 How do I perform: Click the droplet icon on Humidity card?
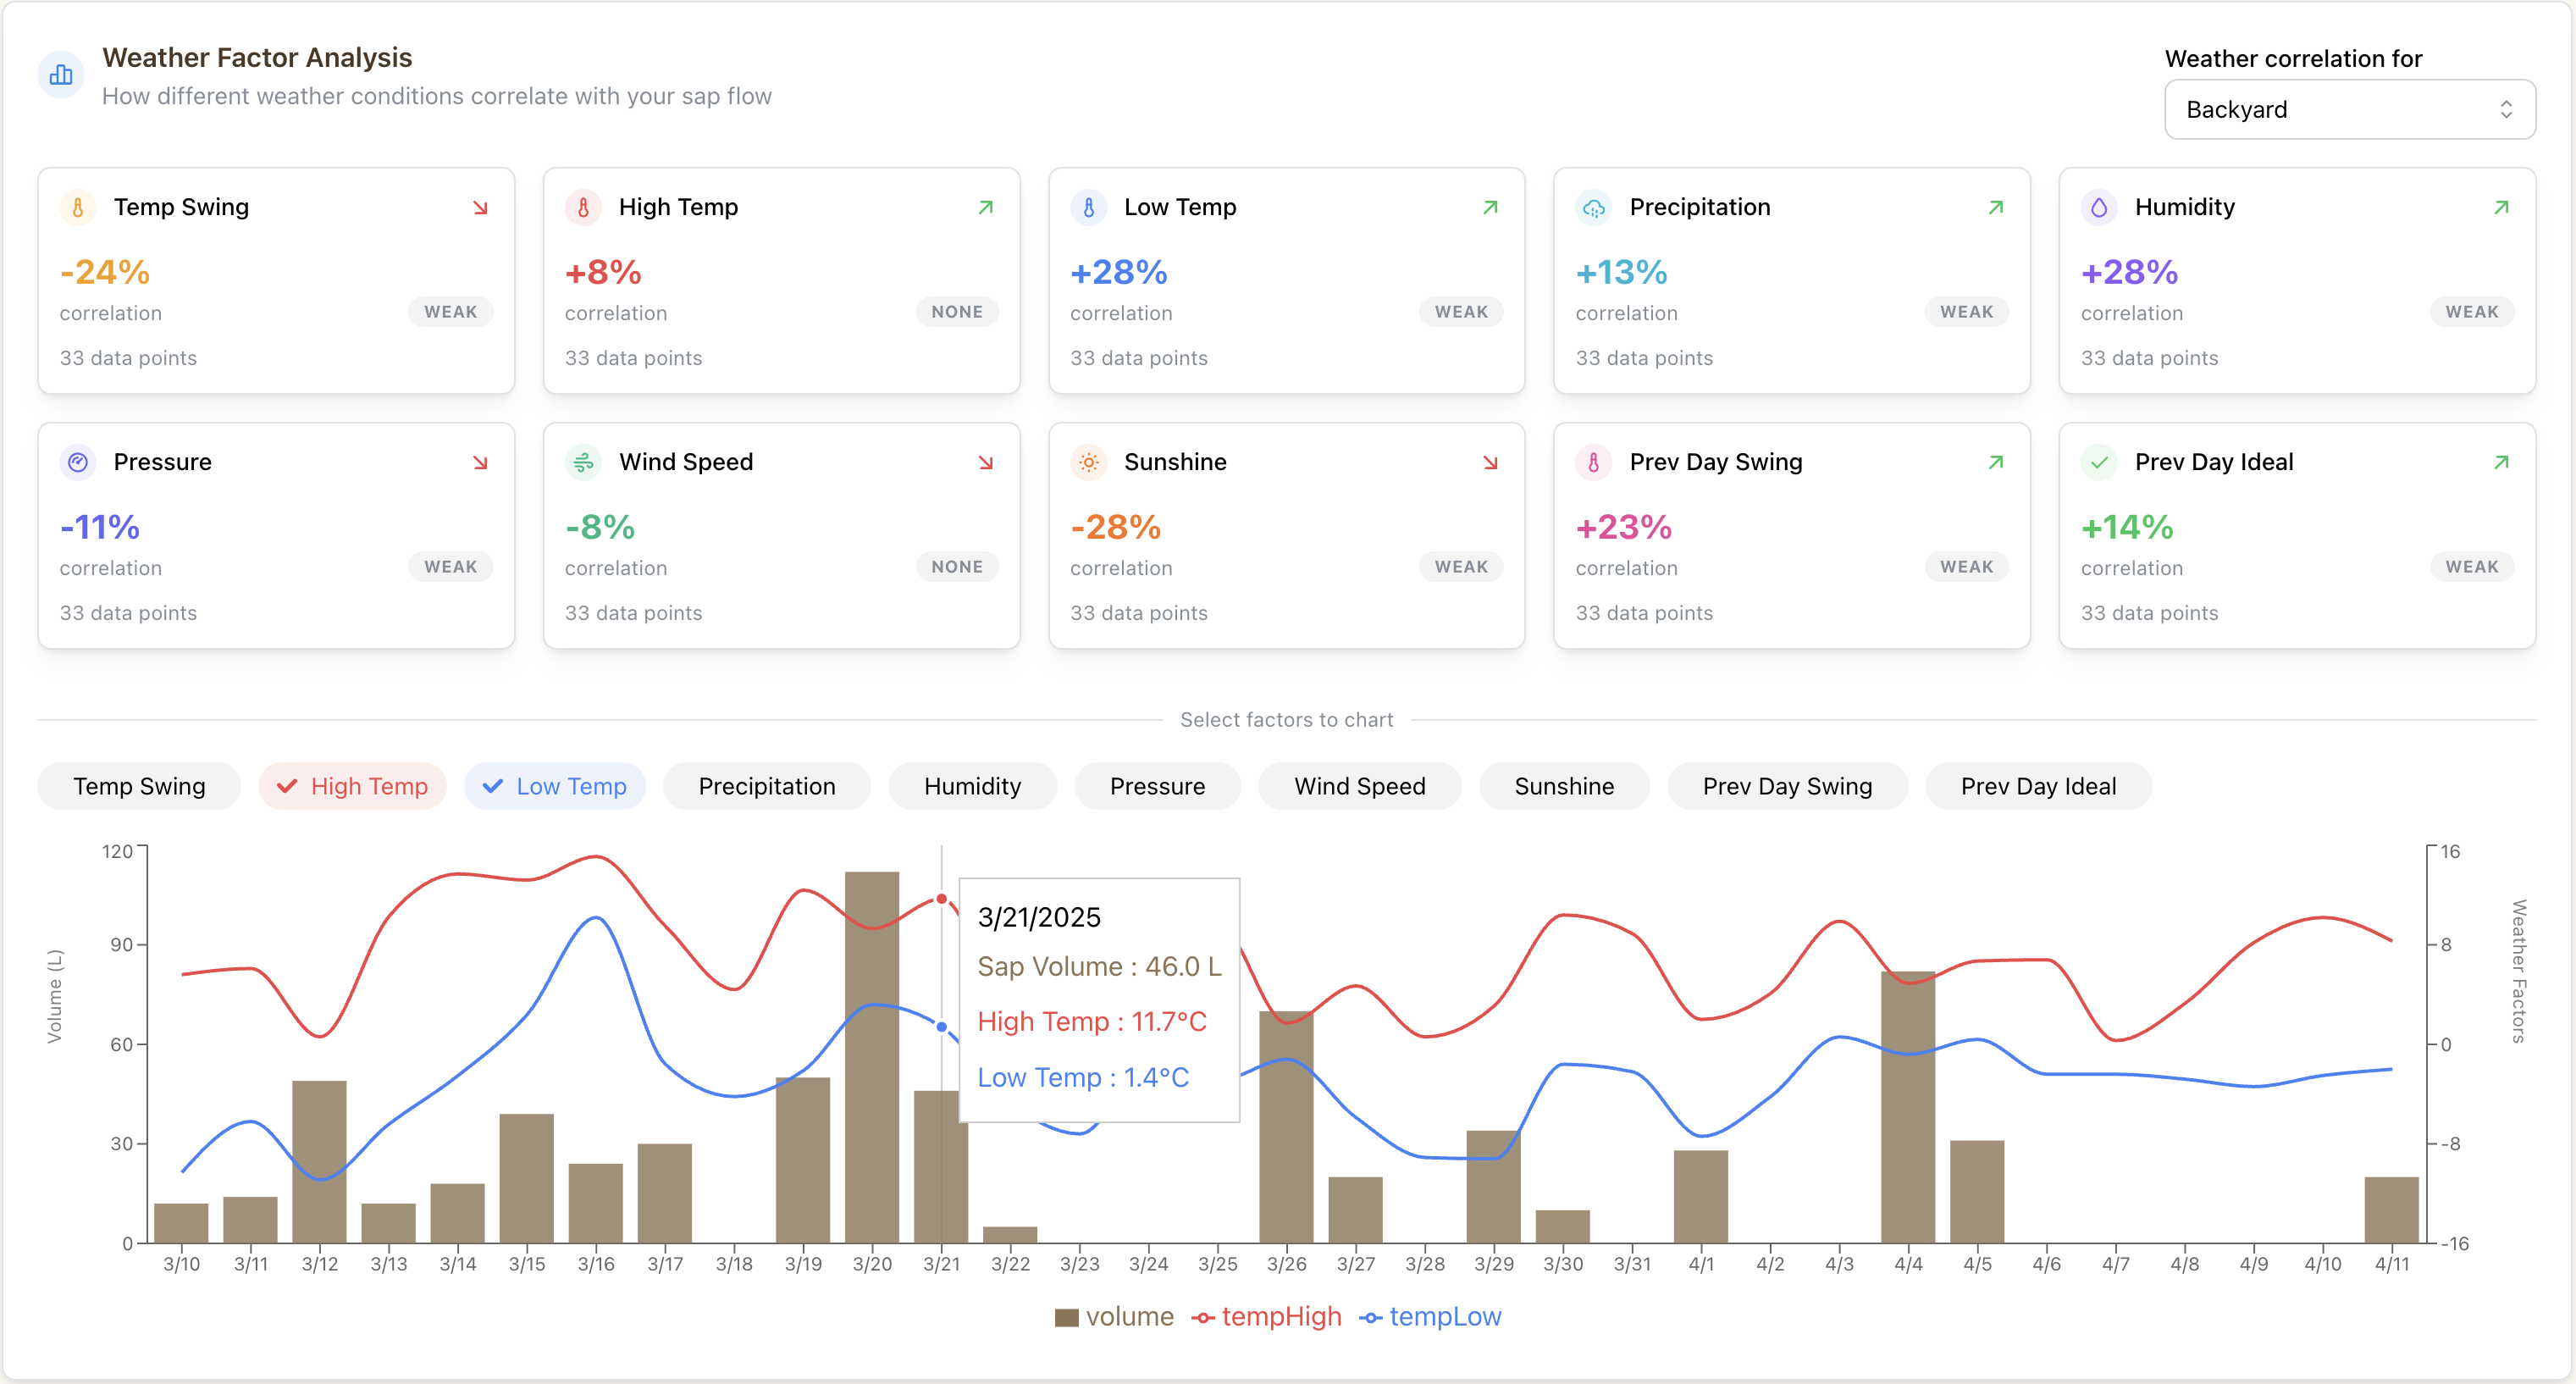tap(2098, 207)
